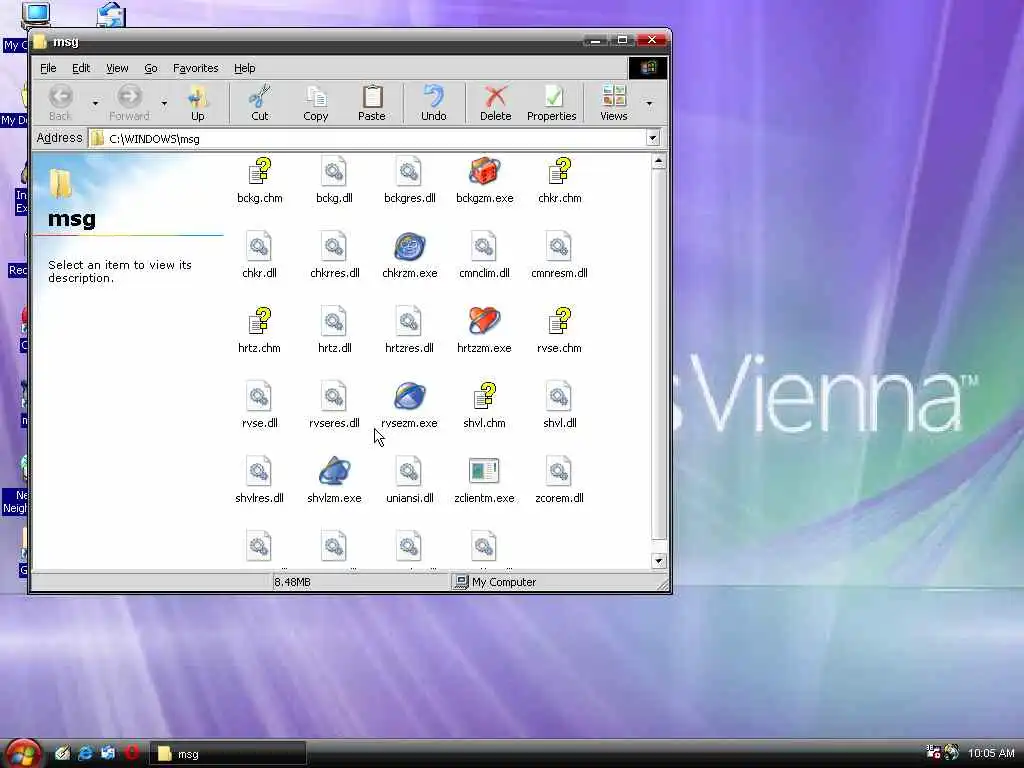This screenshot has height=768, width=1024.
Task: Click the Paste clipboard icon
Action: (x=372, y=97)
